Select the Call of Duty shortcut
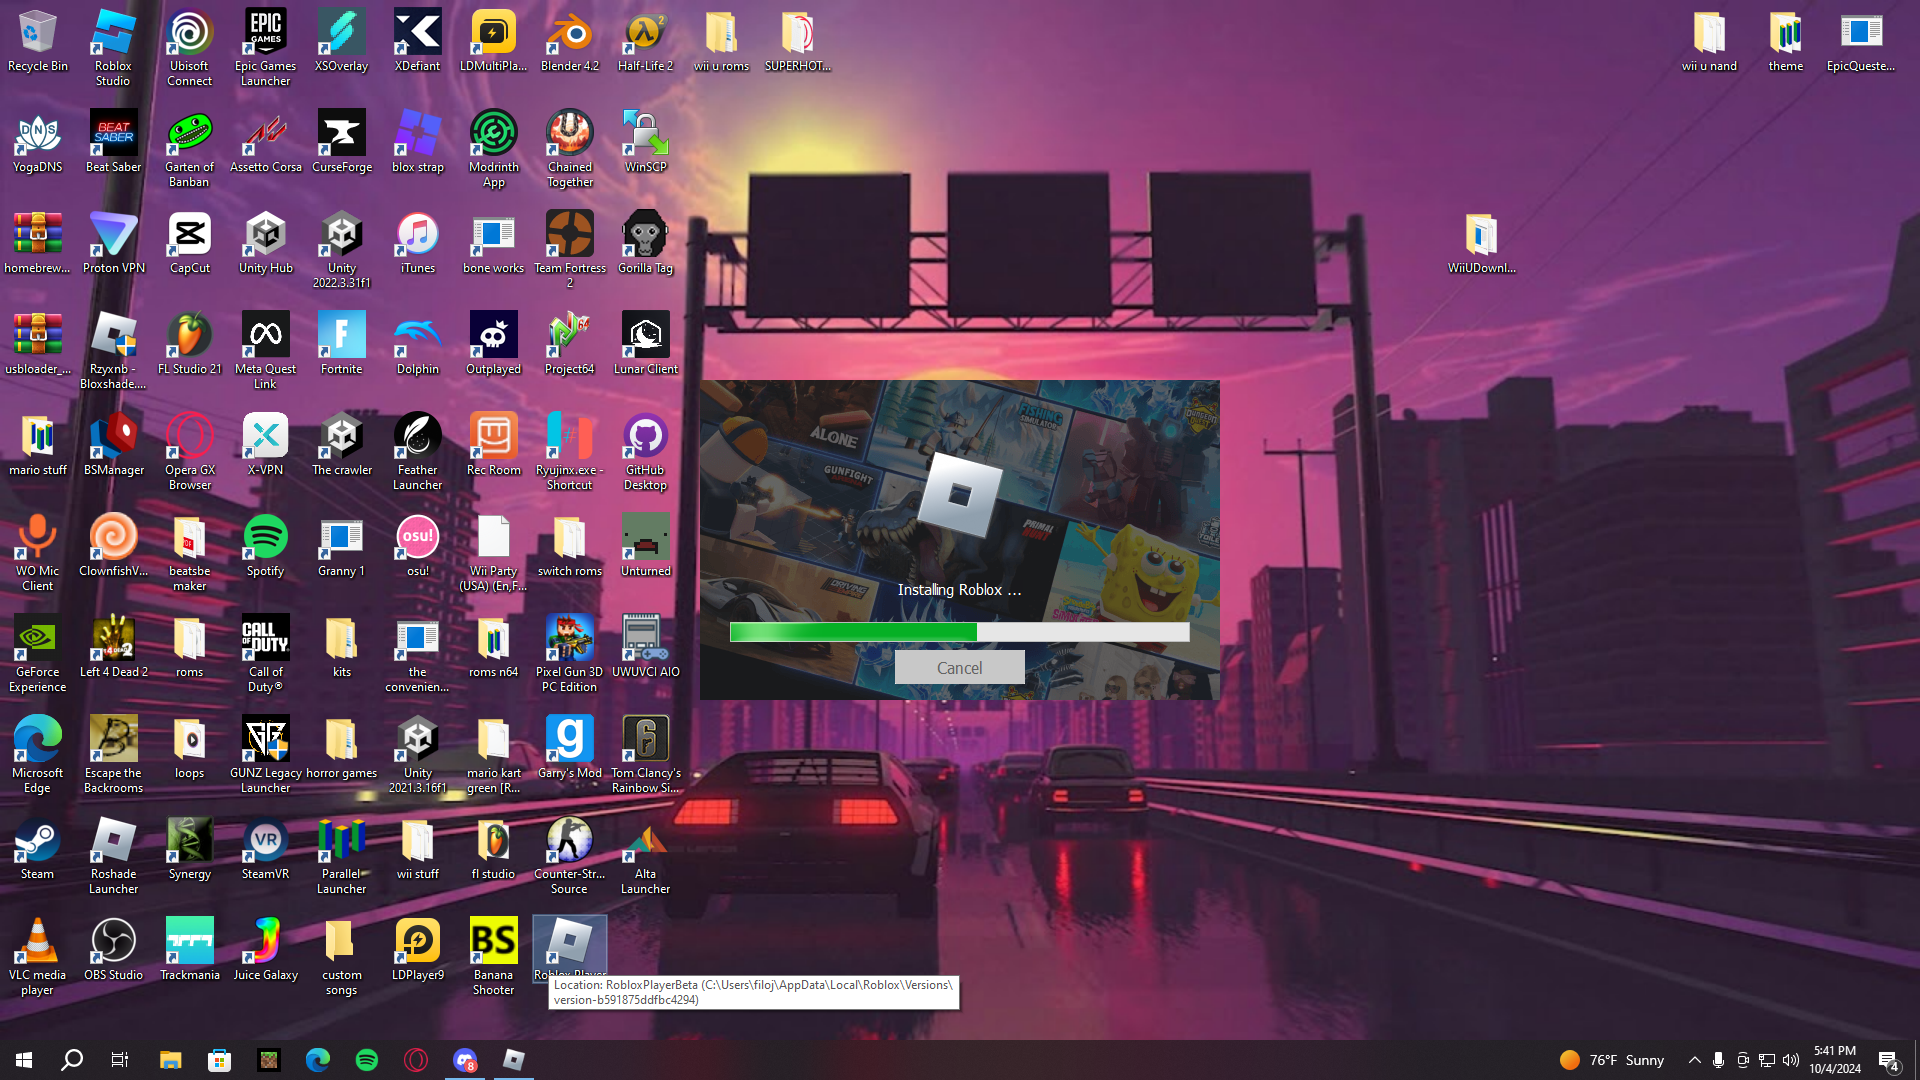This screenshot has height=1080, width=1920. (x=265, y=655)
